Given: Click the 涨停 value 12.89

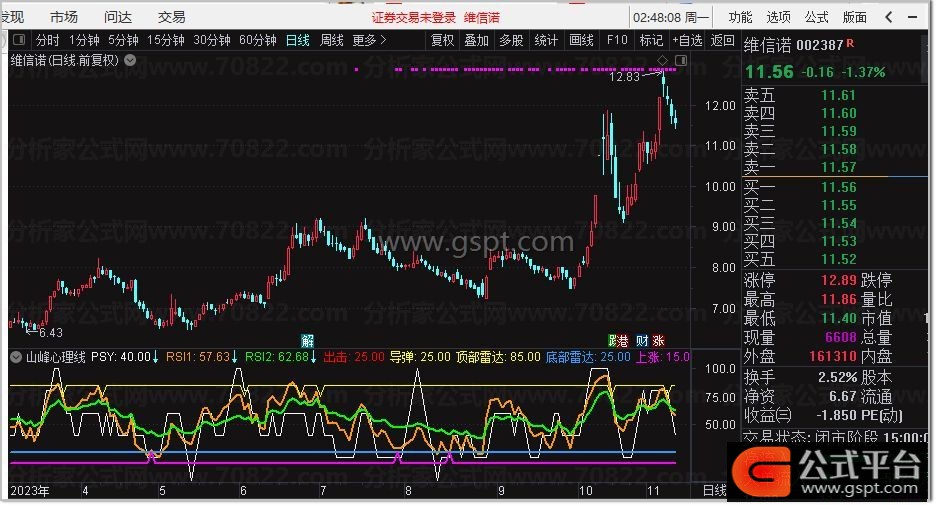Looking at the screenshot, I should click(x=838, y=280).
